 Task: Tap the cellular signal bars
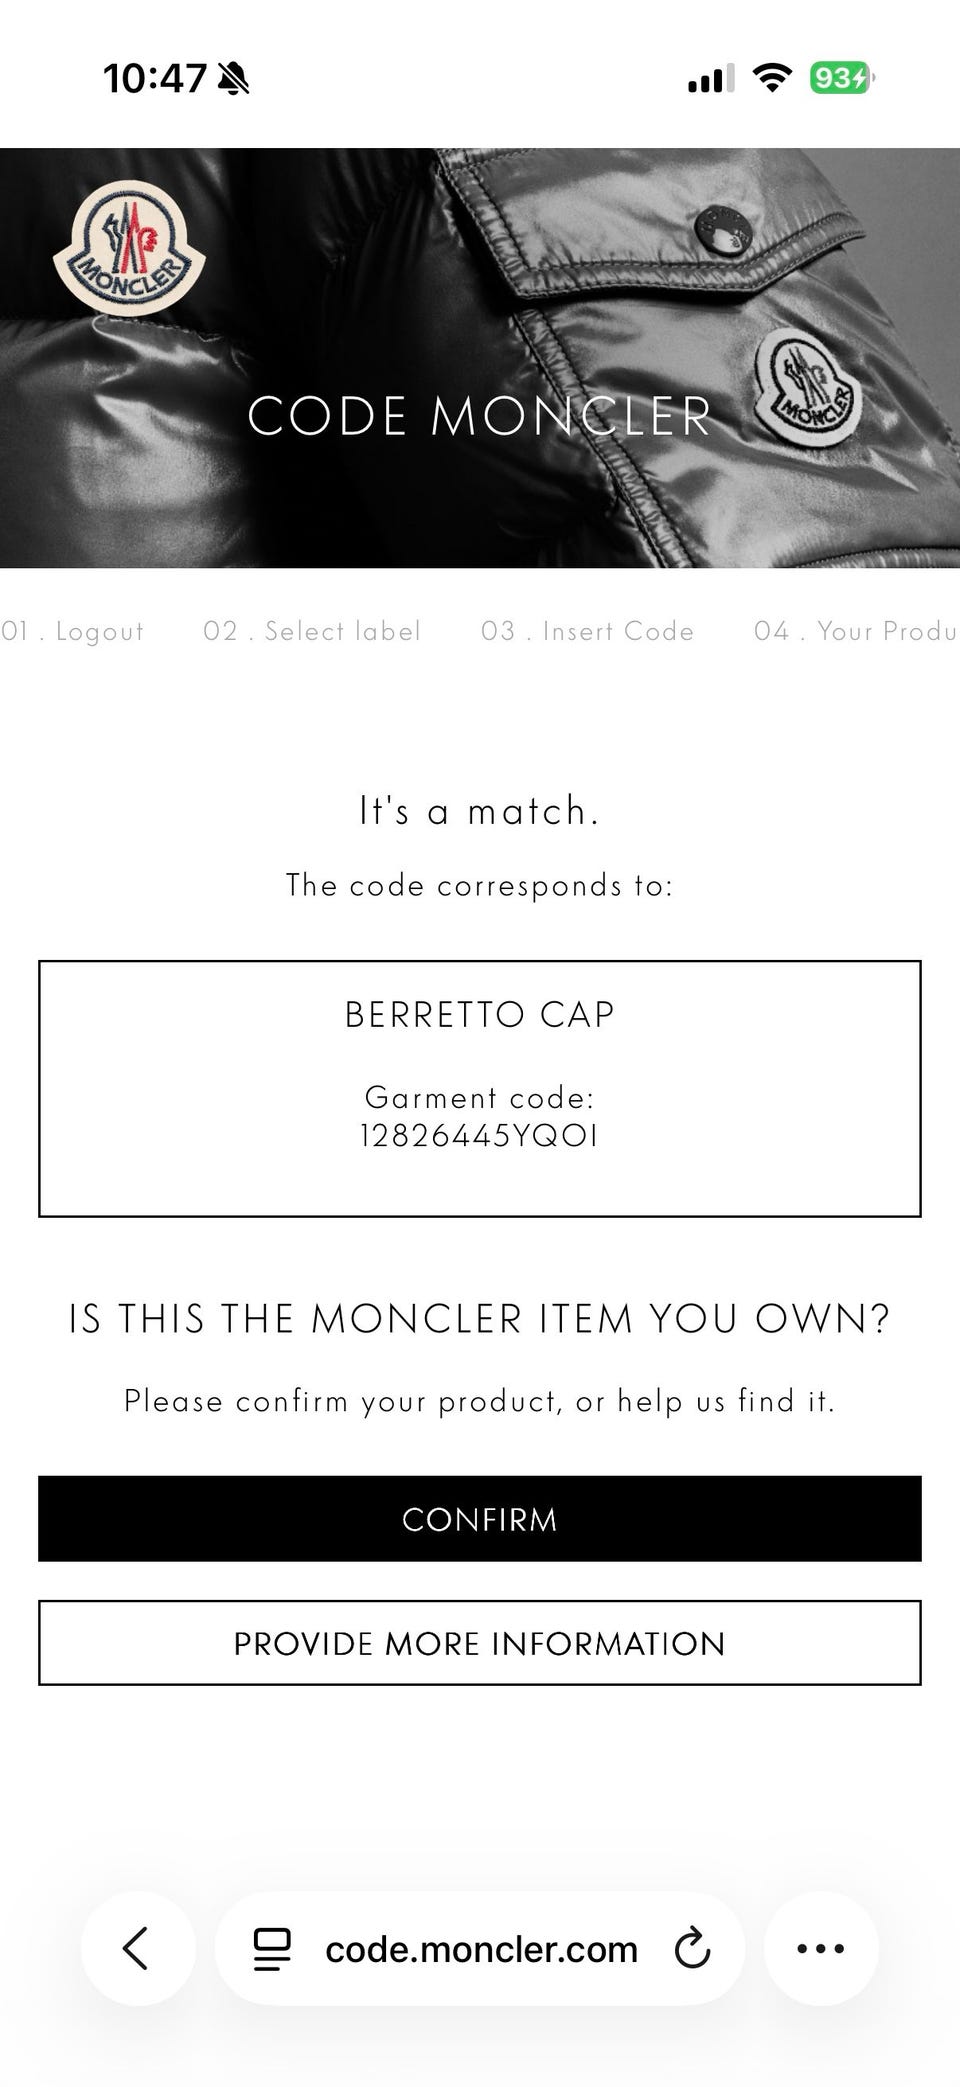[x=710, y=78]
